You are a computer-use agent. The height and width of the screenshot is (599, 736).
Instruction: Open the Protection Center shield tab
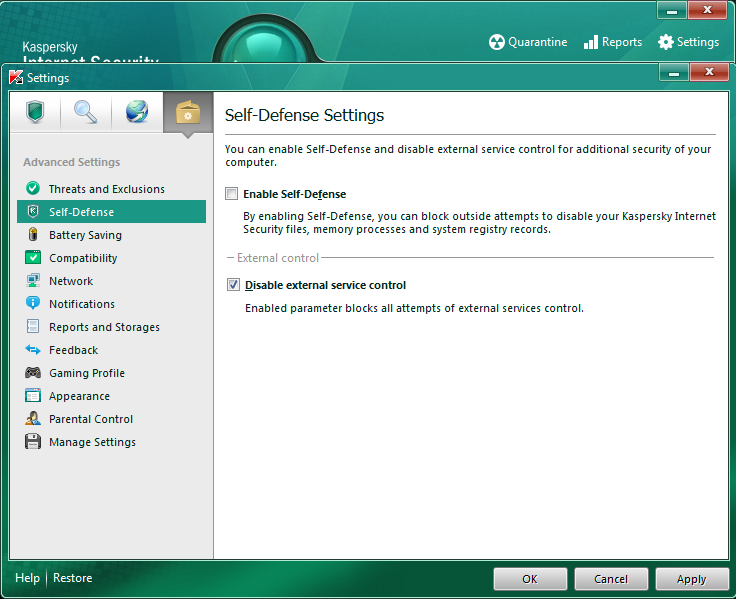[35, 112]
